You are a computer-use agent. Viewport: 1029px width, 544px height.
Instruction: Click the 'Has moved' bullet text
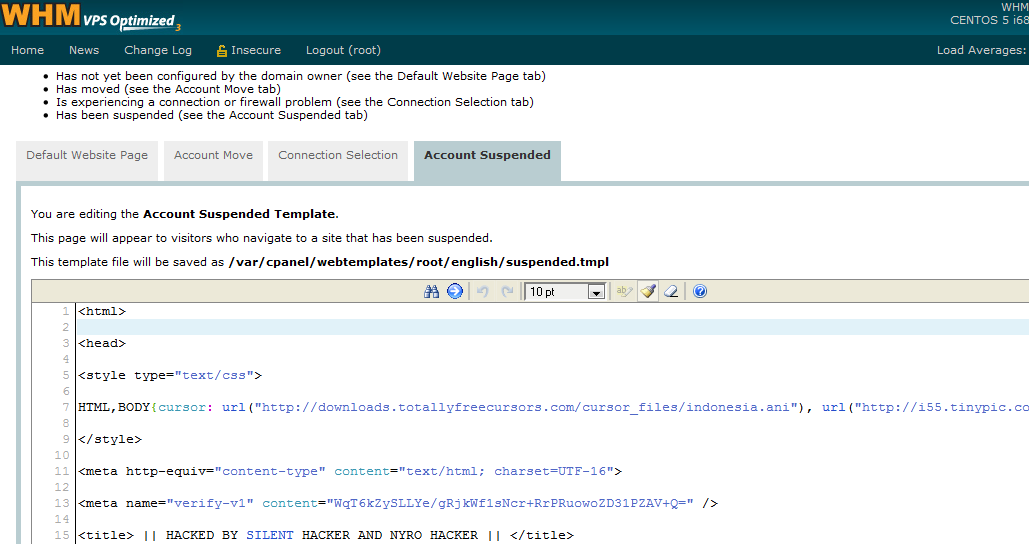[168, 89]
